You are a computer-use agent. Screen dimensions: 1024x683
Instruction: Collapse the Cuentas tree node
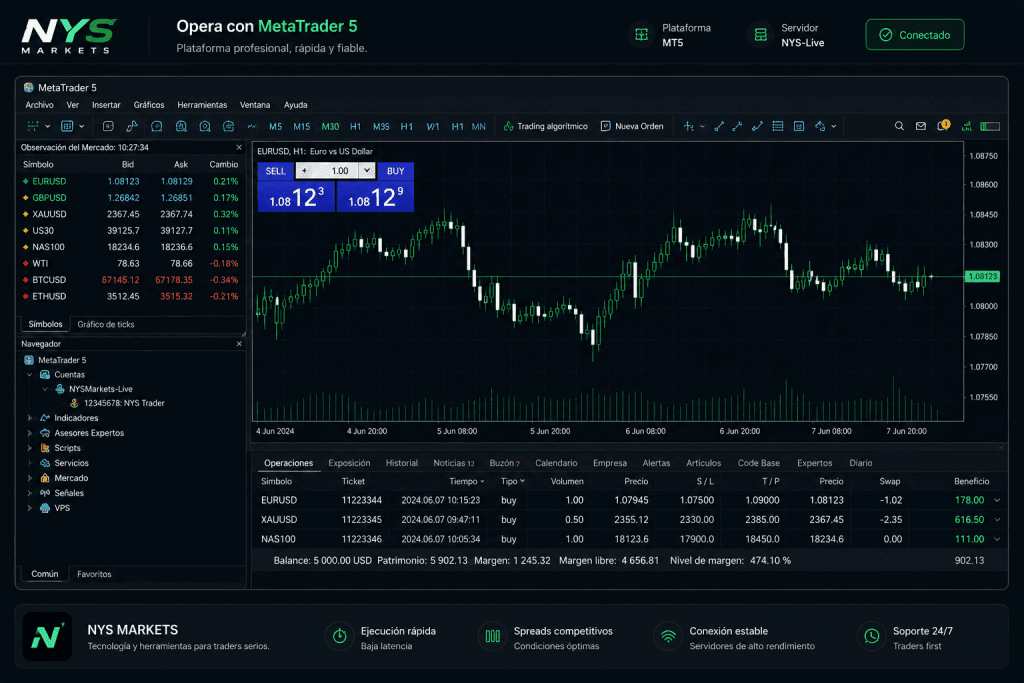tap(29, 375)
